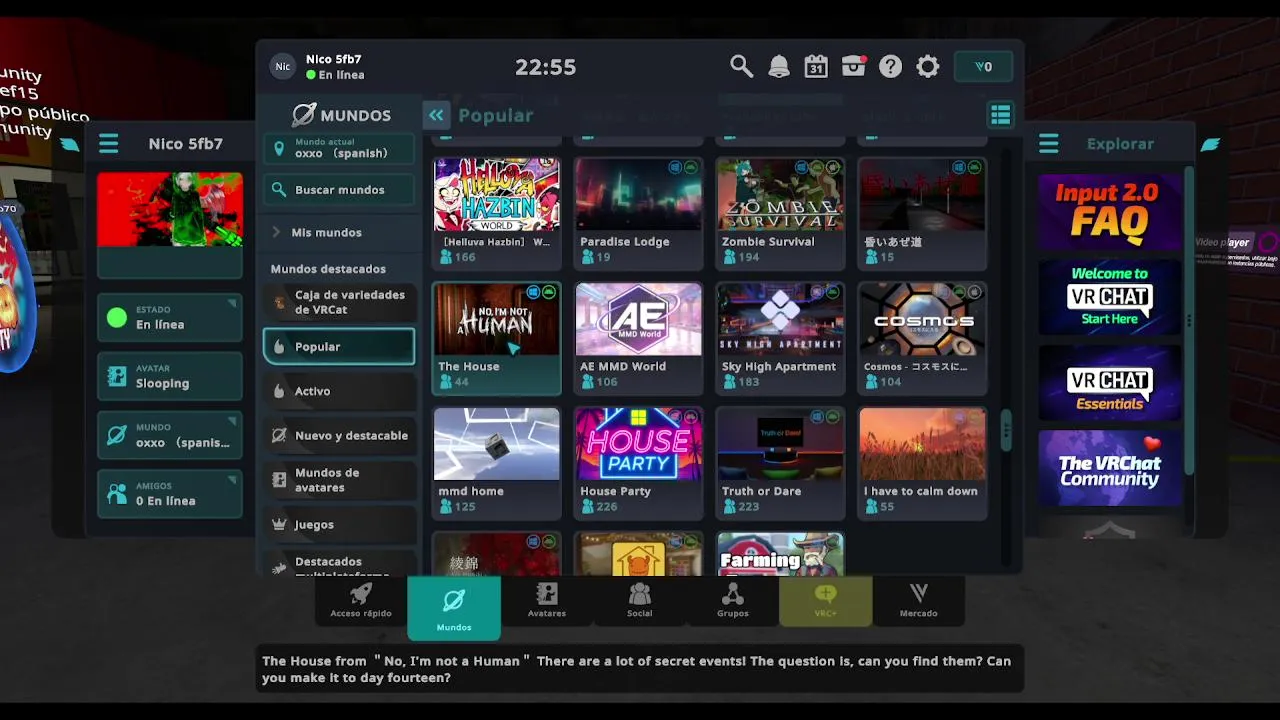Viewport: 1280px width, 720px height.
Task: Toggle the list/grid view icon beside Popular
Action: pos(1000,115)
